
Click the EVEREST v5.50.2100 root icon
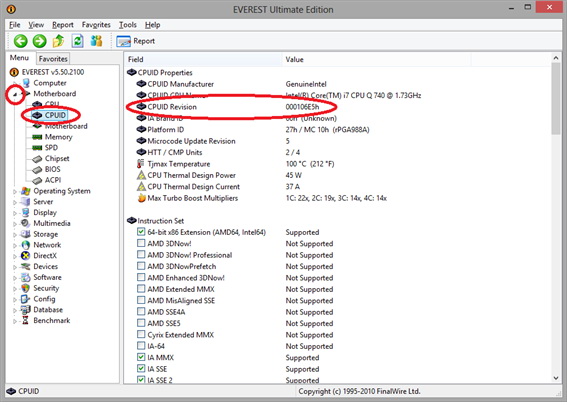point(14,72)
